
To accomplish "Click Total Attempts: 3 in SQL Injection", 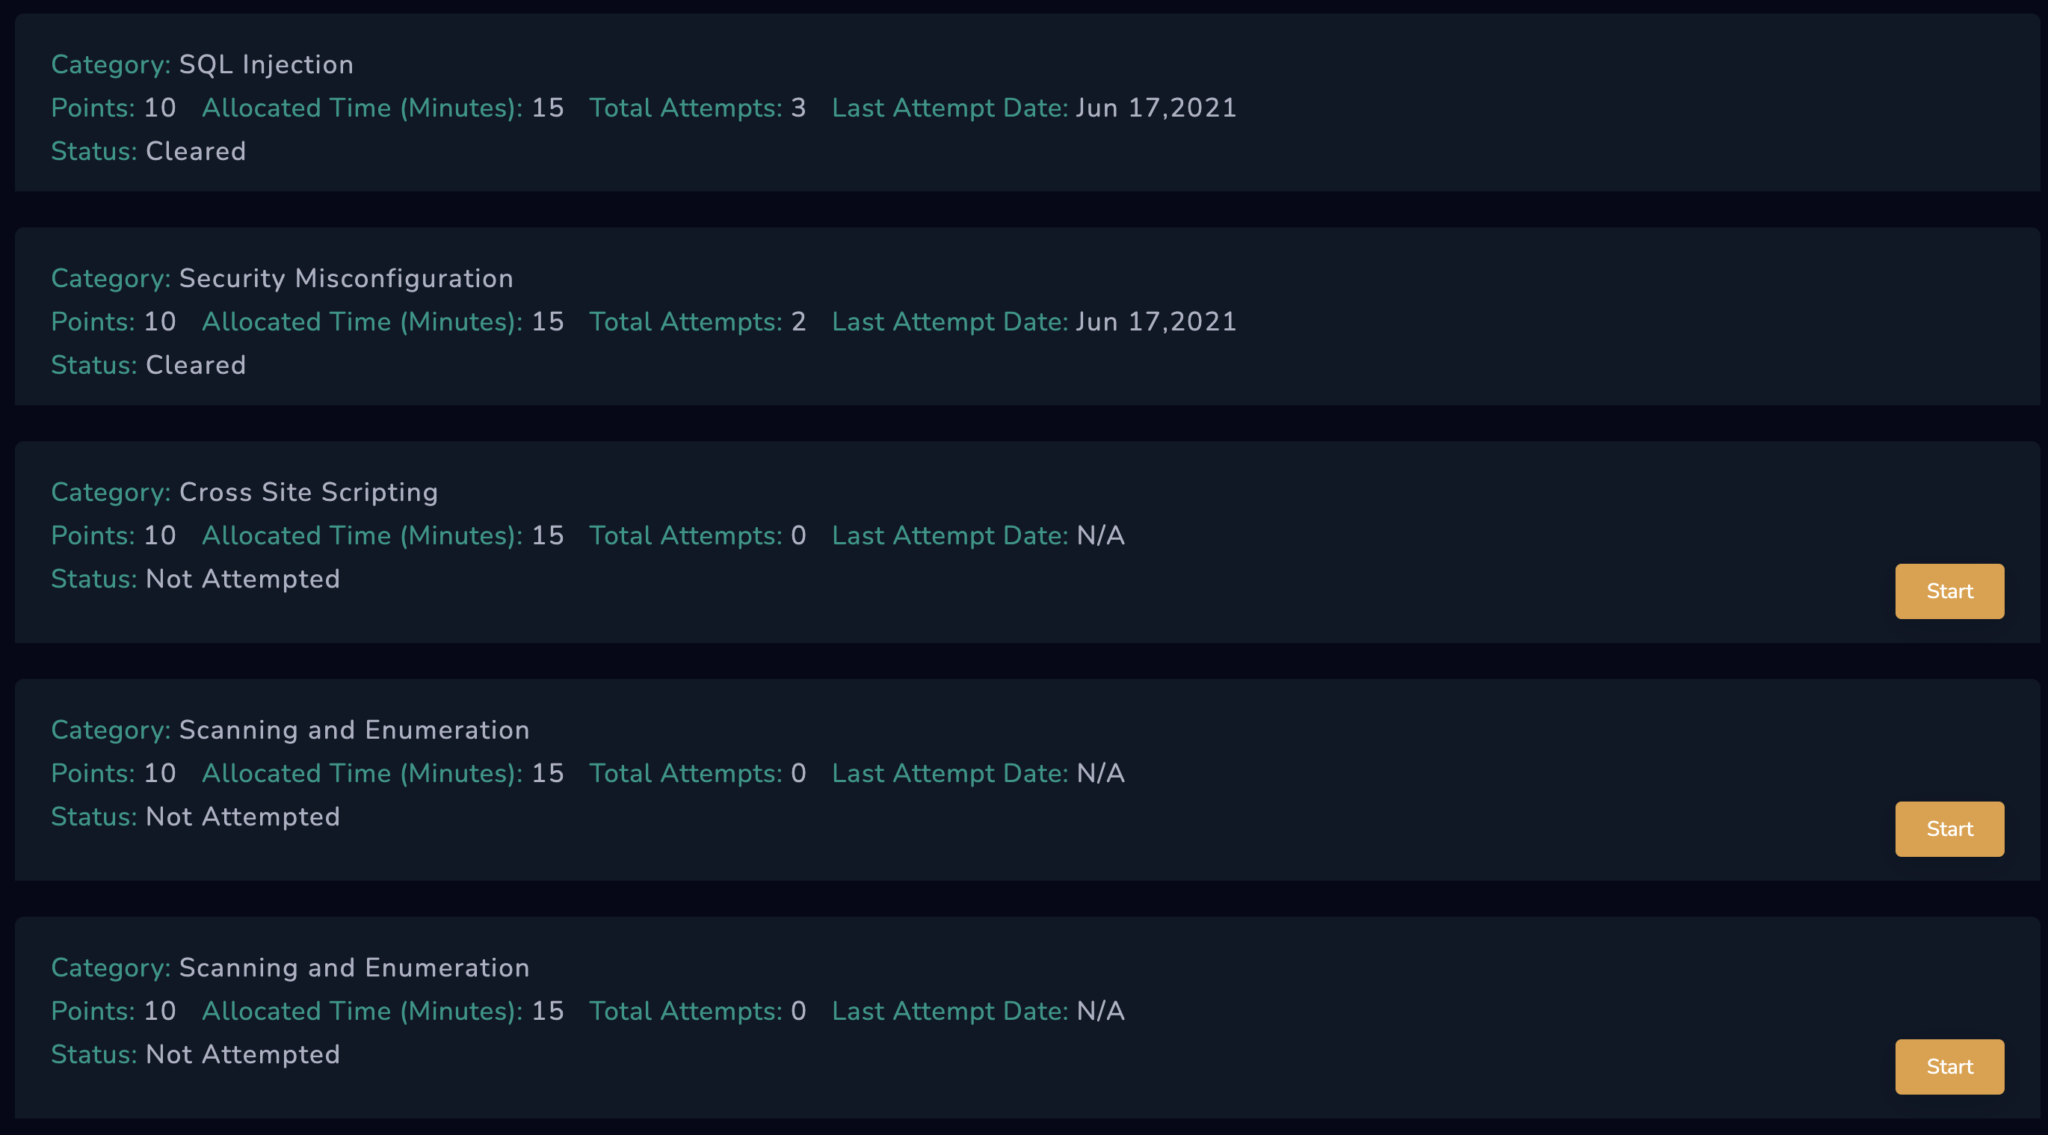I will click(697, 108).
